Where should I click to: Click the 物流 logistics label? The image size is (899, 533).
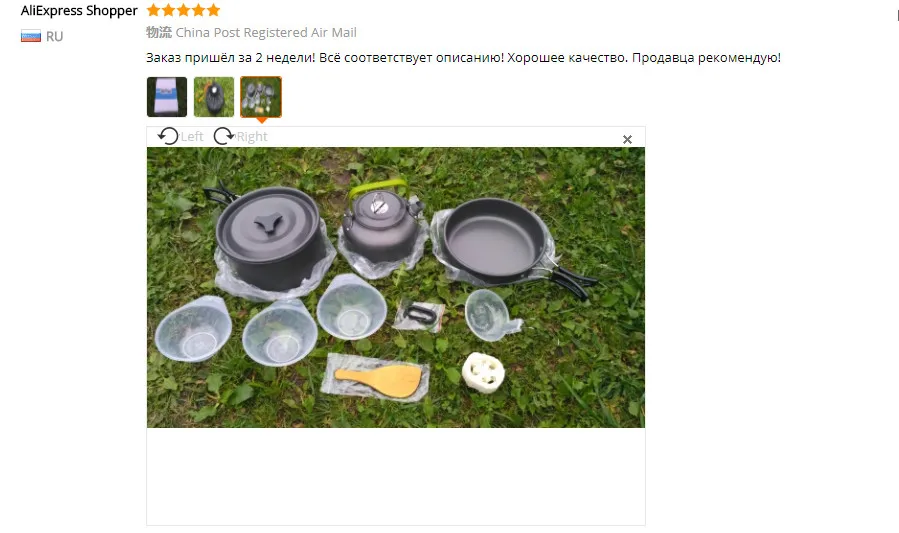159,33
